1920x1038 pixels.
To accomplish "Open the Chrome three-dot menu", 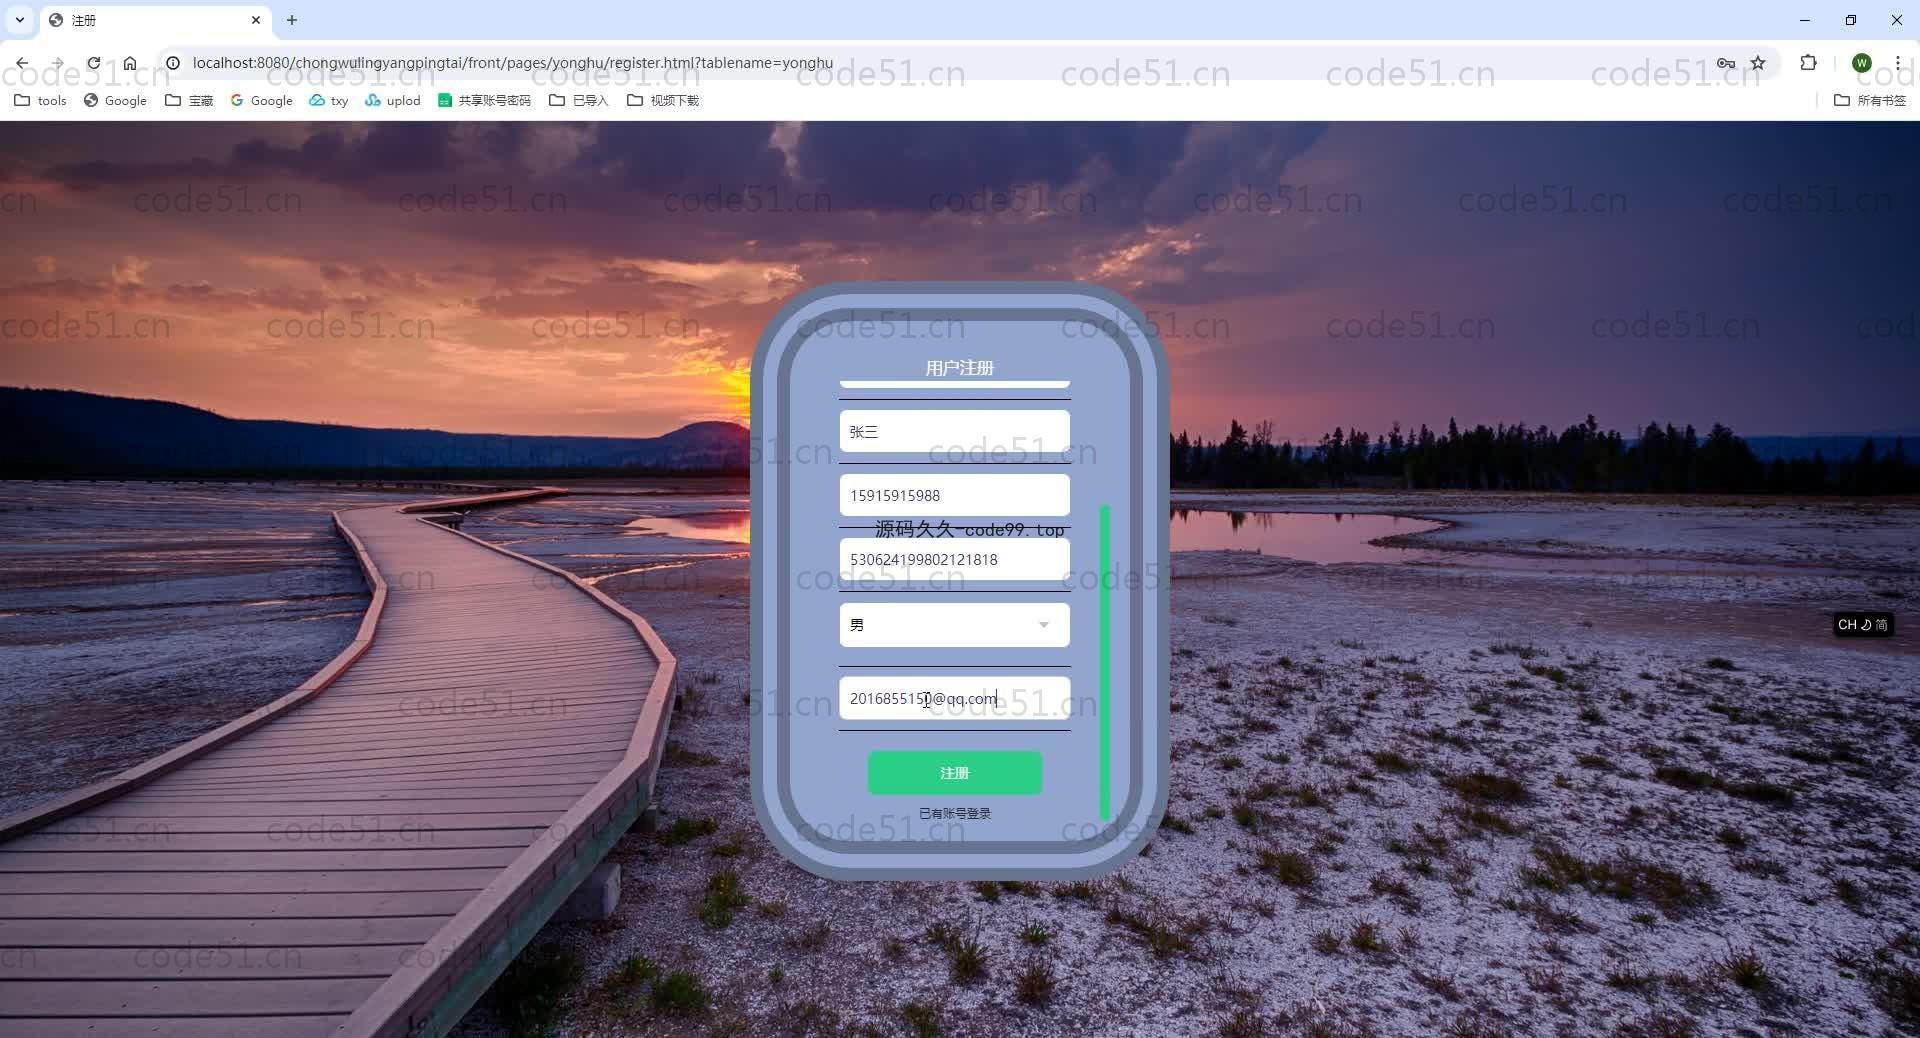I will click(x=1898, y=63).
